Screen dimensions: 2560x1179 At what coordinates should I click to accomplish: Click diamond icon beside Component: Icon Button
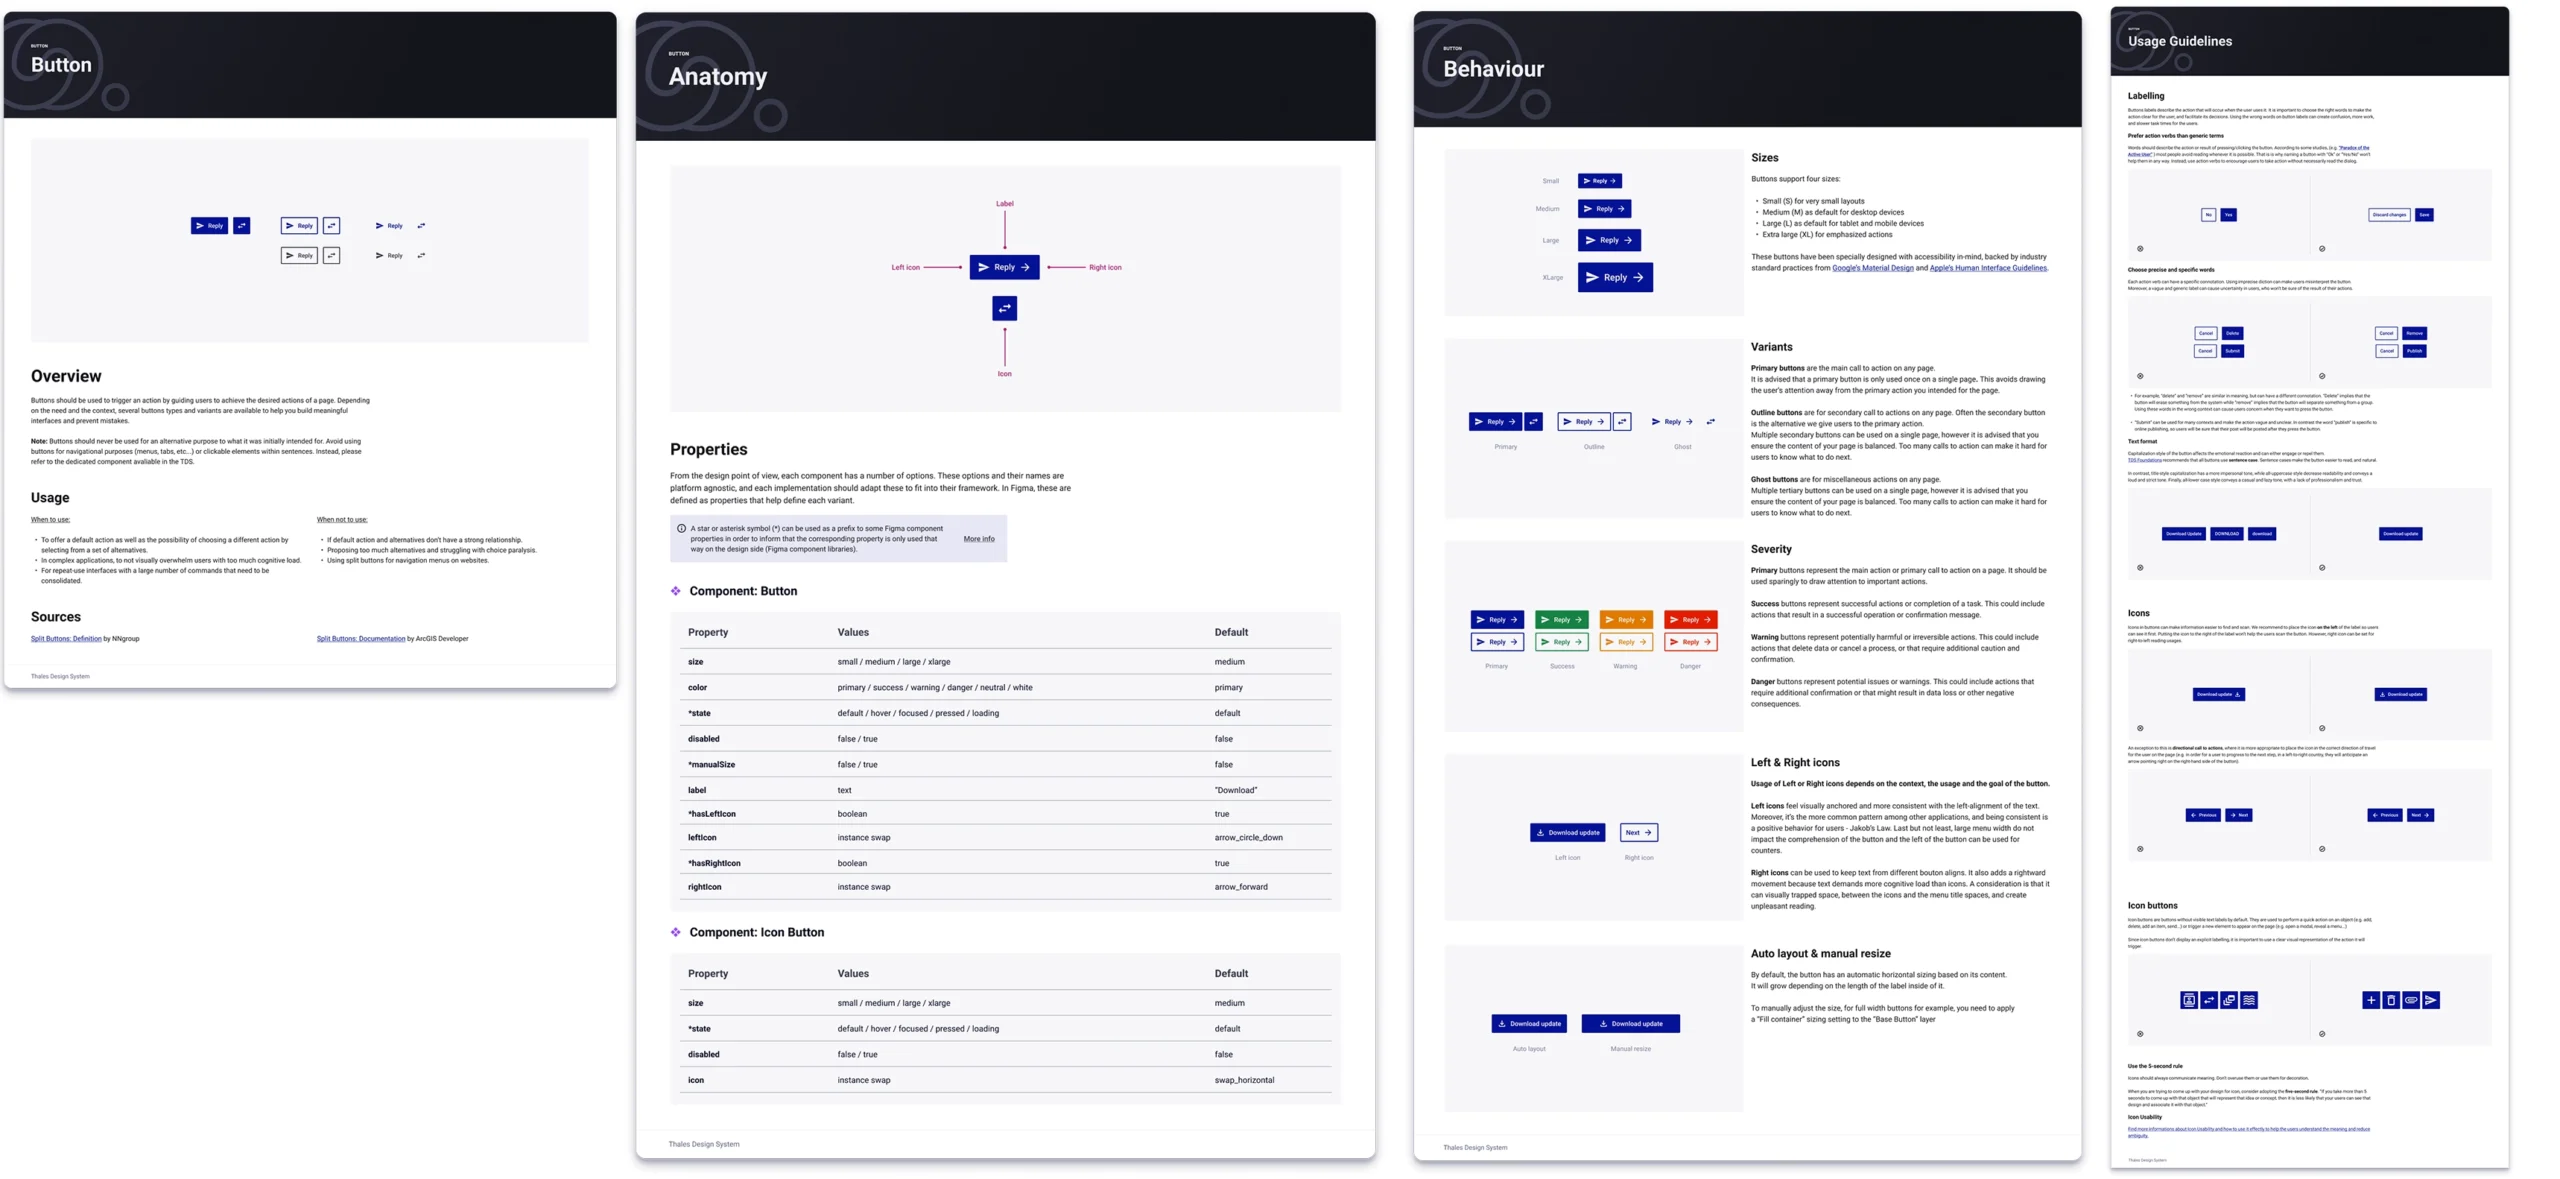click(675, 932)
